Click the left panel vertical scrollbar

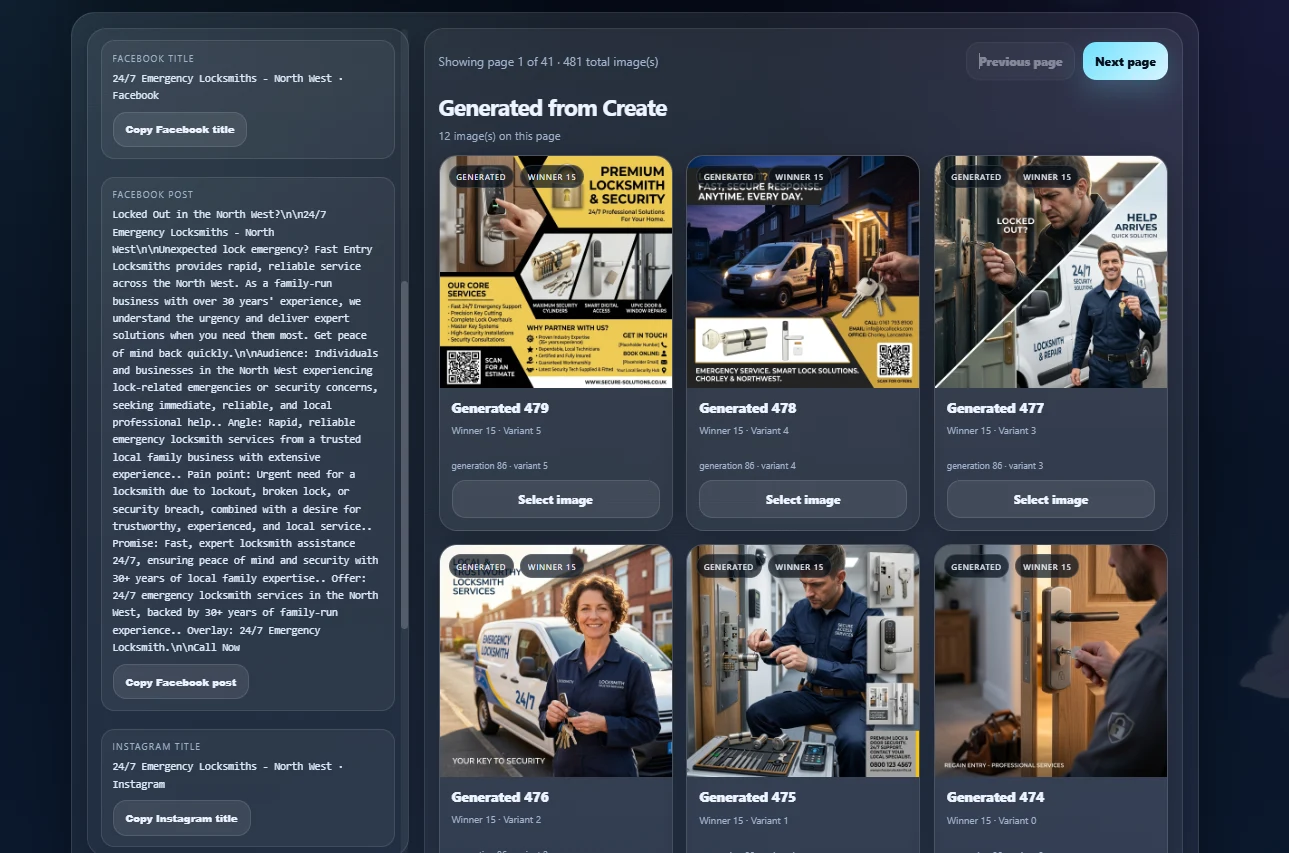(404, 455)
